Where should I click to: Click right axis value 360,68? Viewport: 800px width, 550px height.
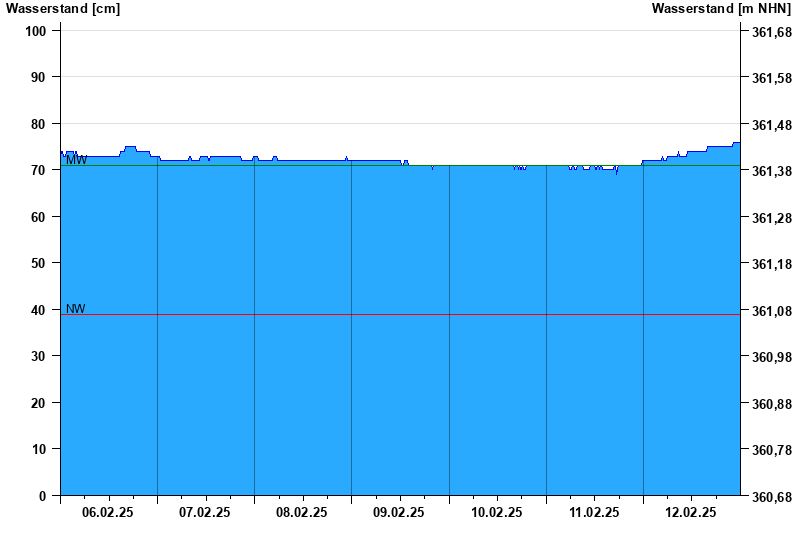772,497
